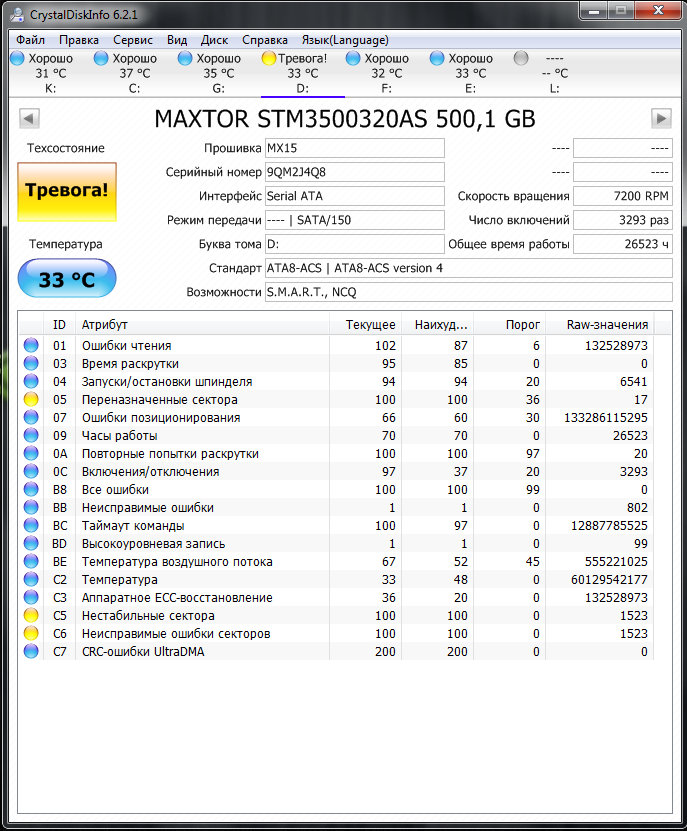
Task: Click yellow orb of 05 Переназначенные сектора
Action: coord(31,399)
